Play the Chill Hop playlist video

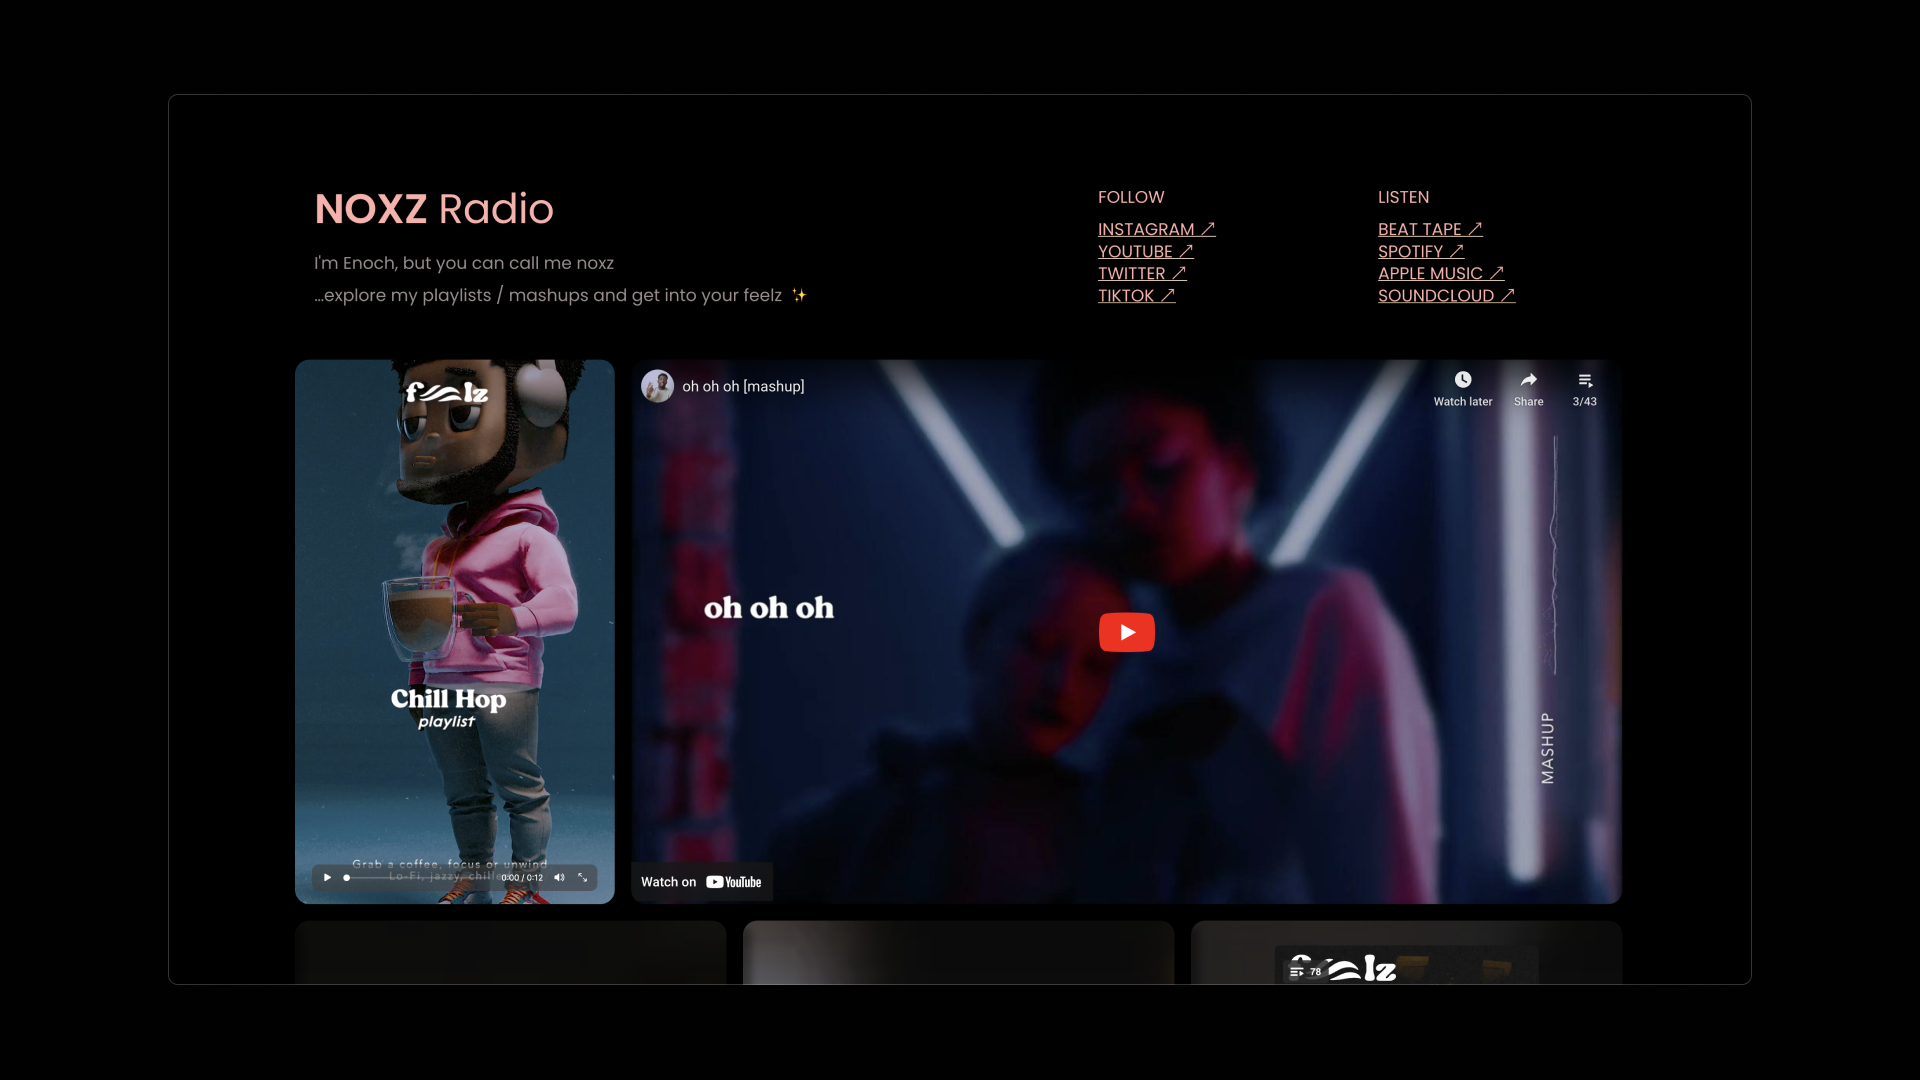pos(327,878)
